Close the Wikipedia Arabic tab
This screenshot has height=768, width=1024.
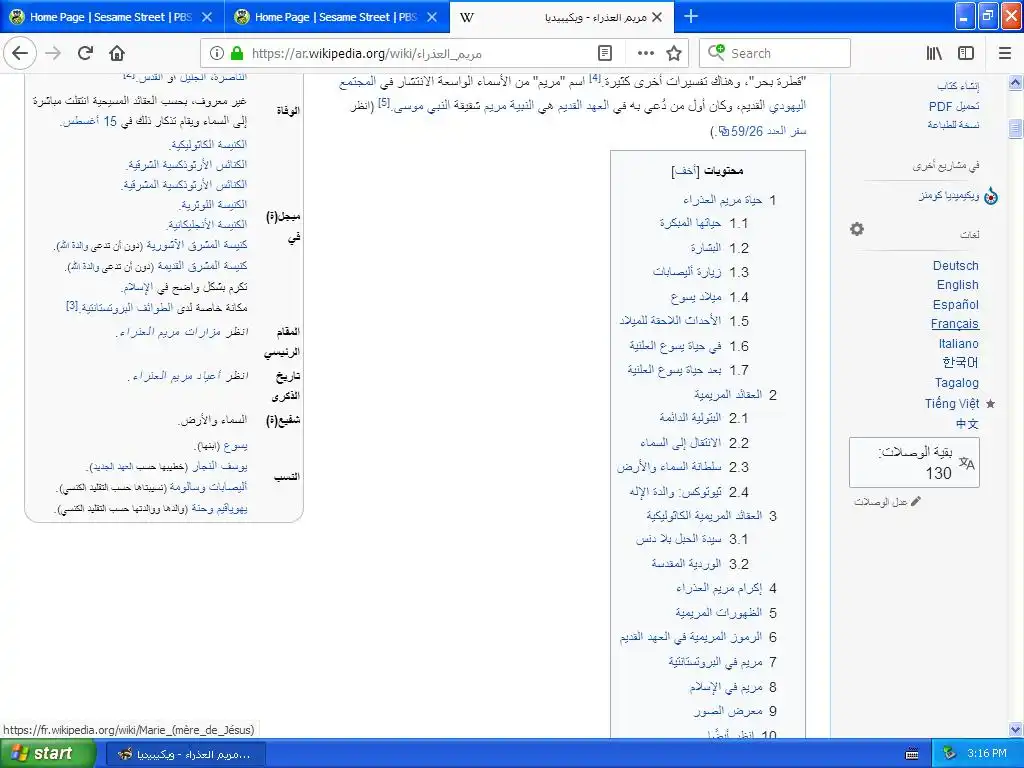657,17
